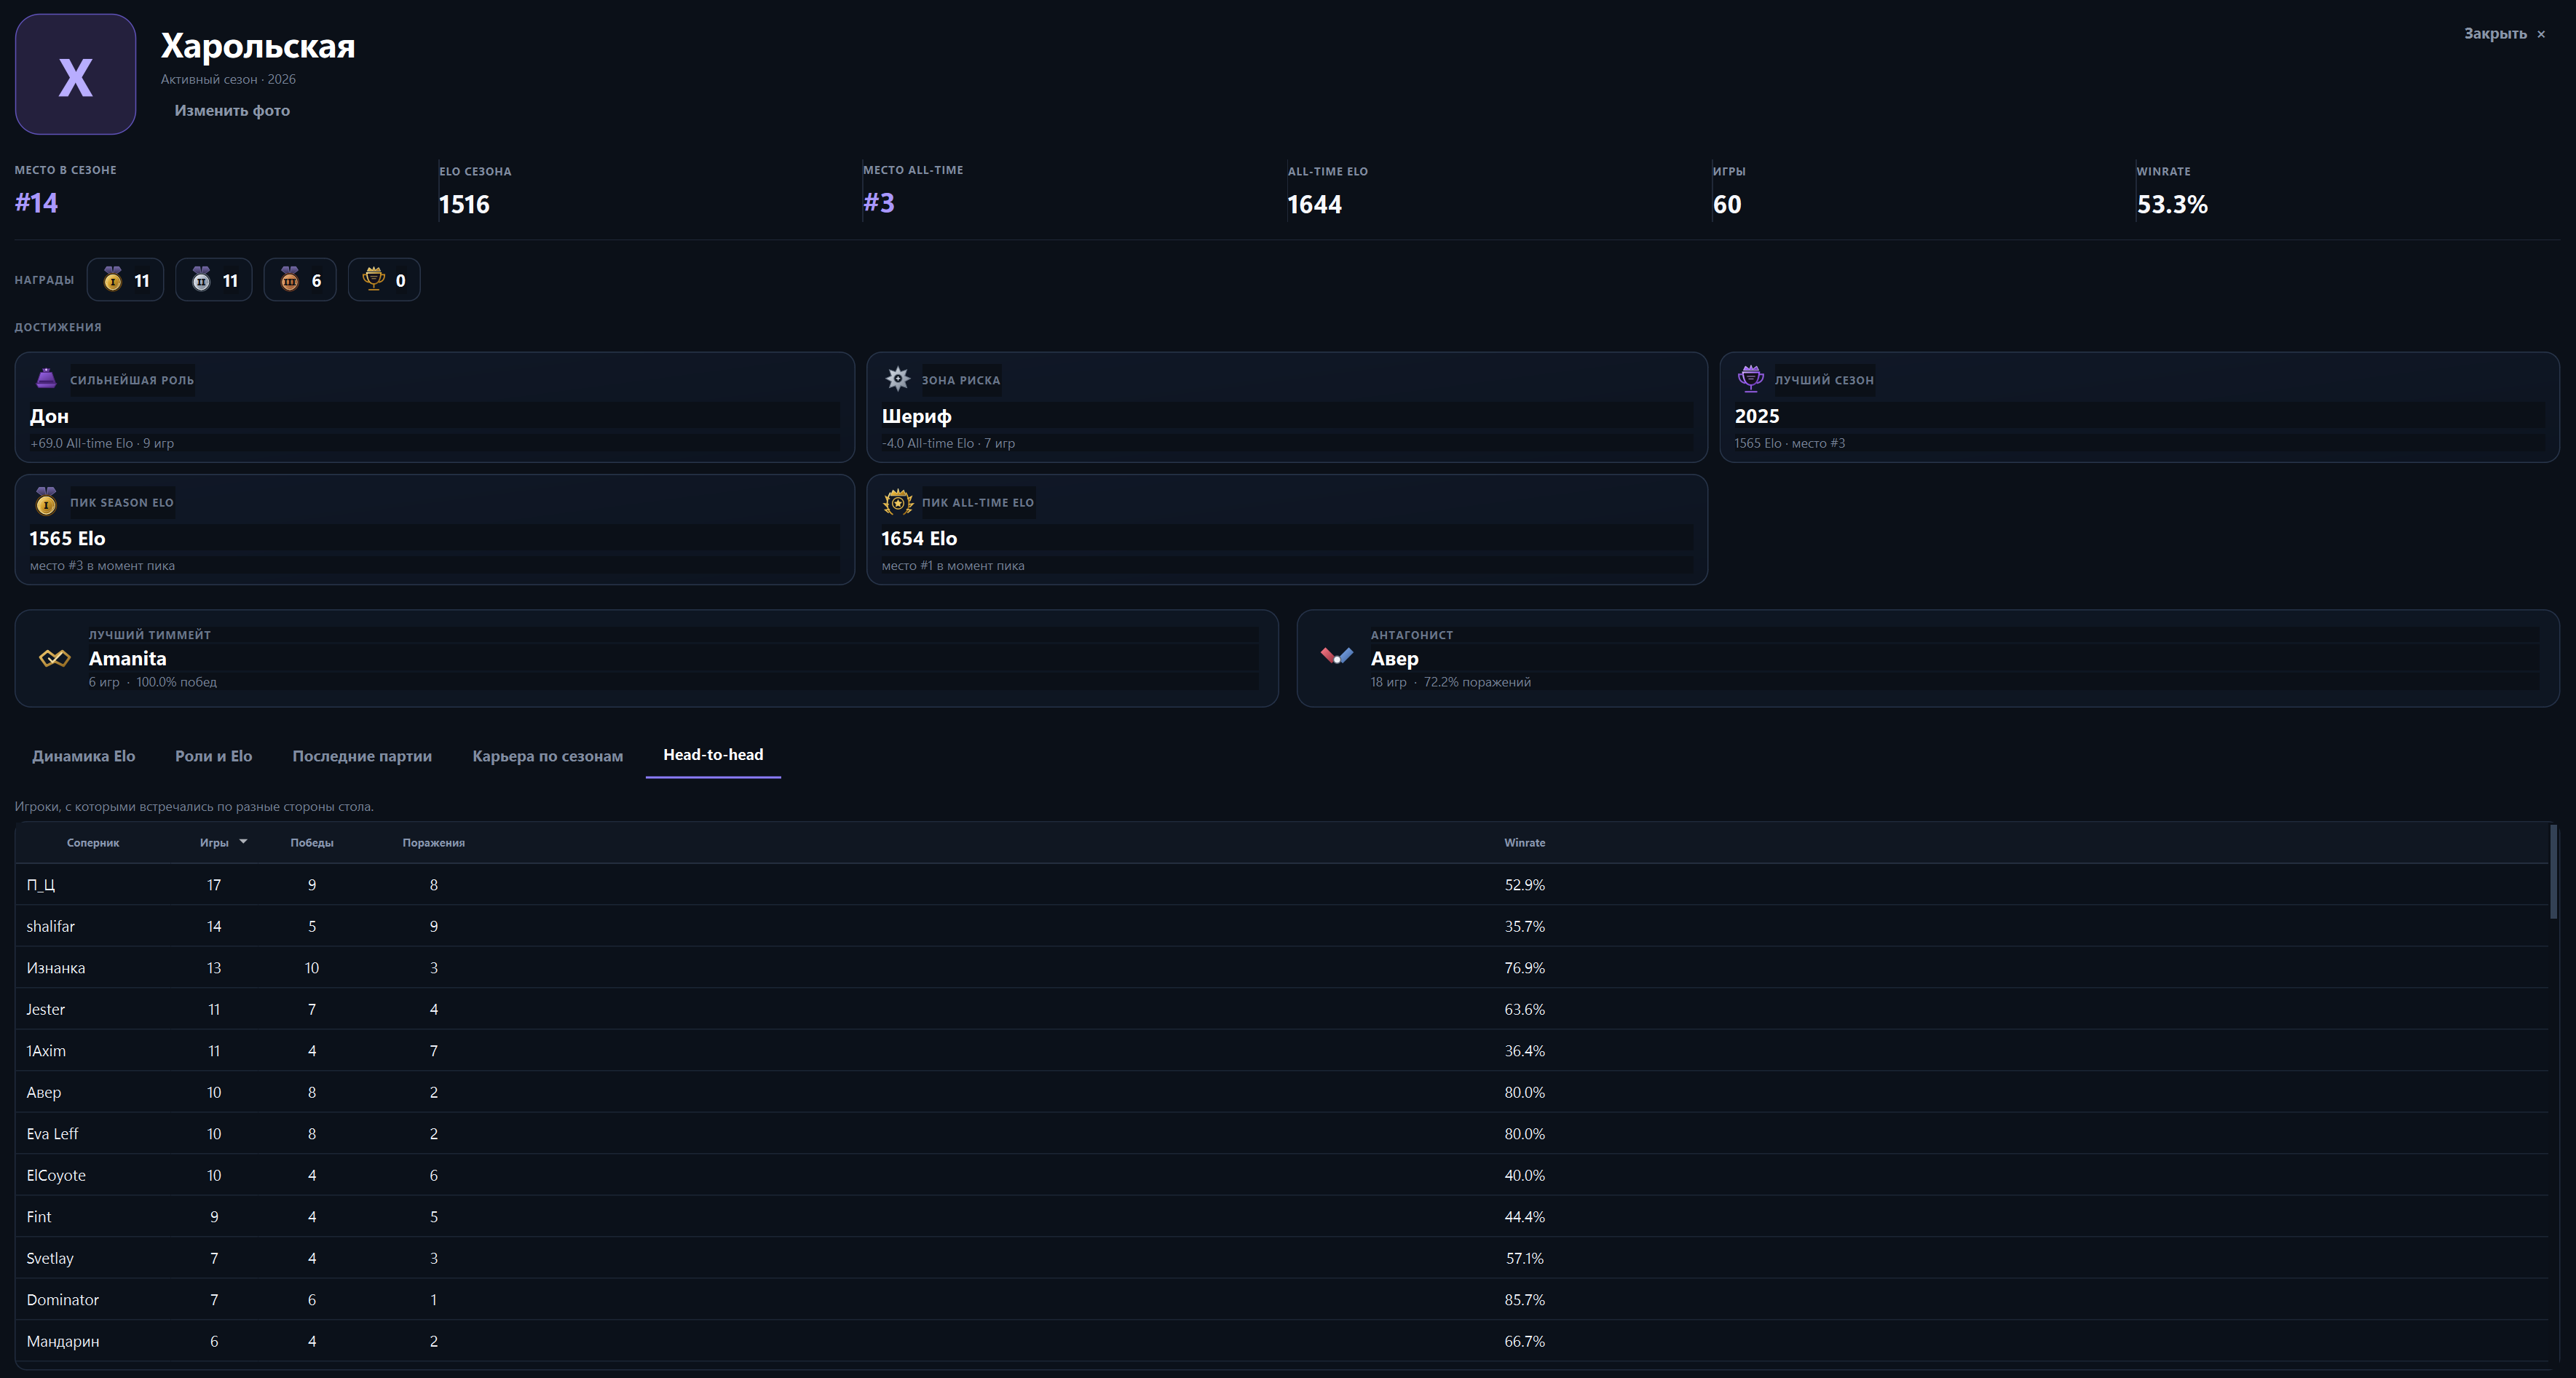Click the X avatar thumbnail
This screenshot has height=1378, width=2576.
click(76, 74)
